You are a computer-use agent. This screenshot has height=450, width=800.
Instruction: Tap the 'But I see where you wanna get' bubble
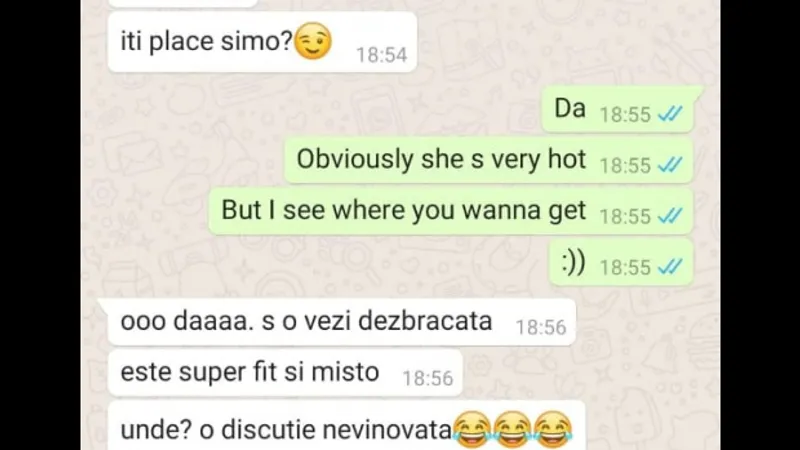451,211
